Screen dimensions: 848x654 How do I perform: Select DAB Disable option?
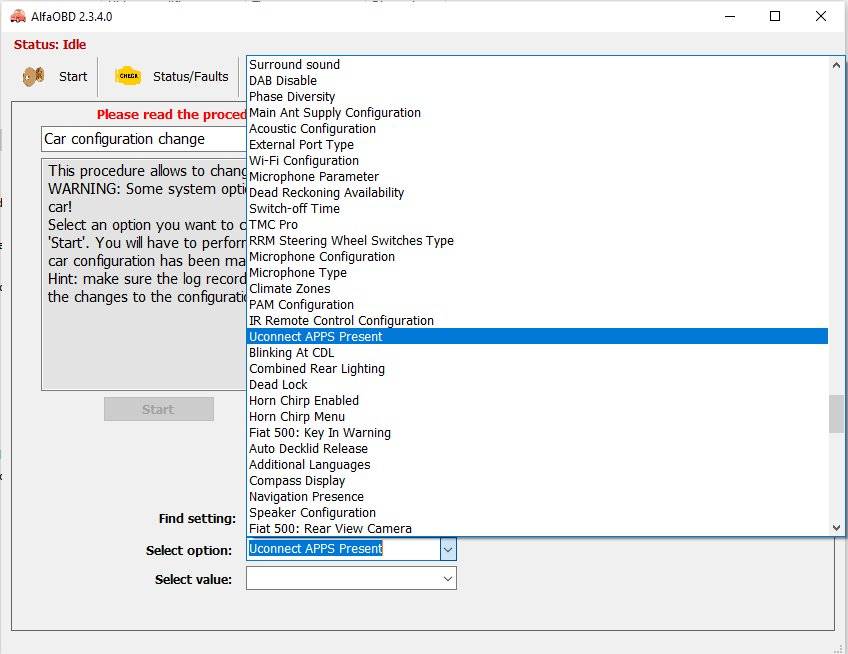(x=537, y=81)
